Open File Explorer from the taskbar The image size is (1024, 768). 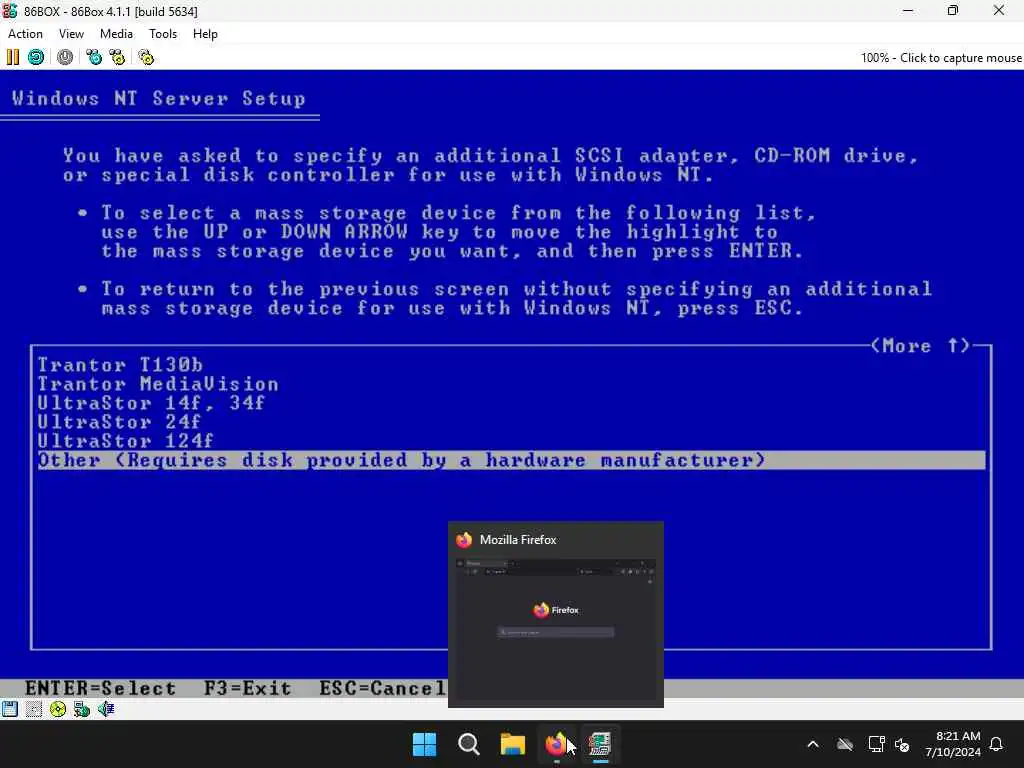pos(513,744)
